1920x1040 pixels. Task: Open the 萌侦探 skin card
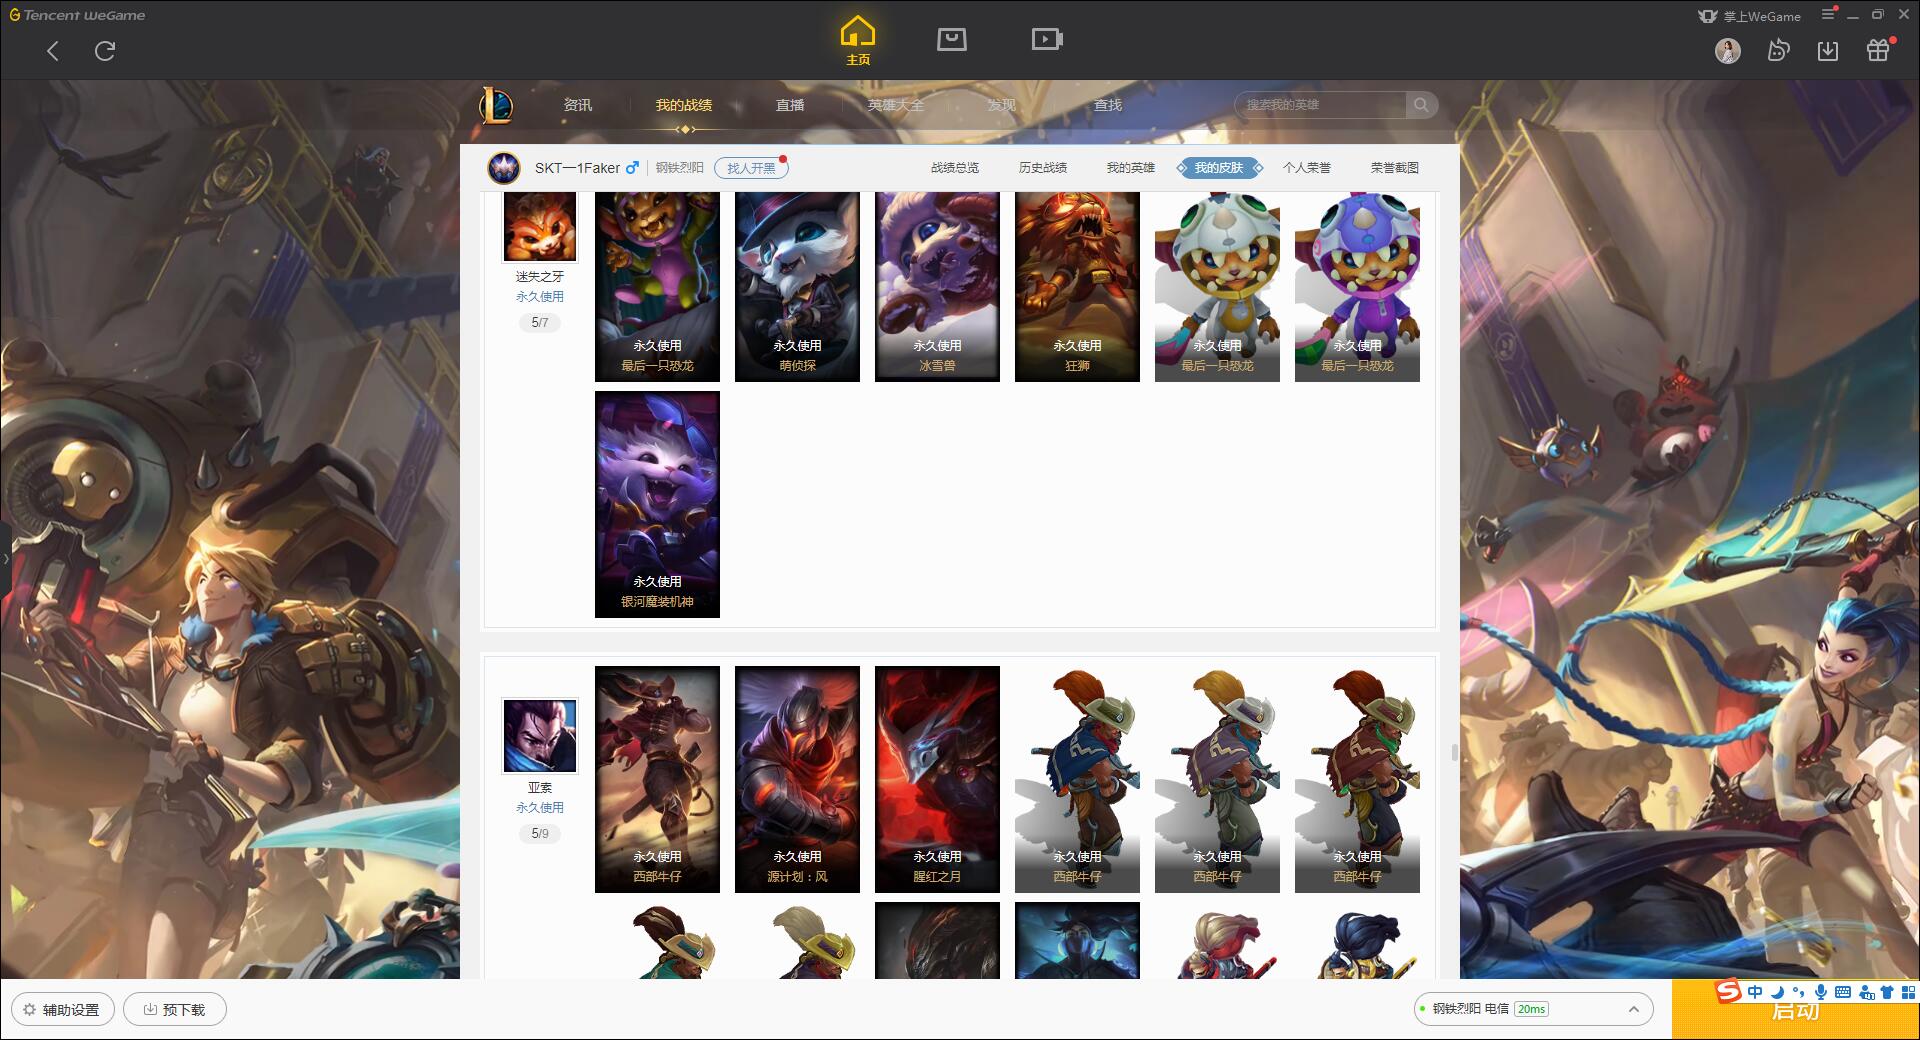797,287
